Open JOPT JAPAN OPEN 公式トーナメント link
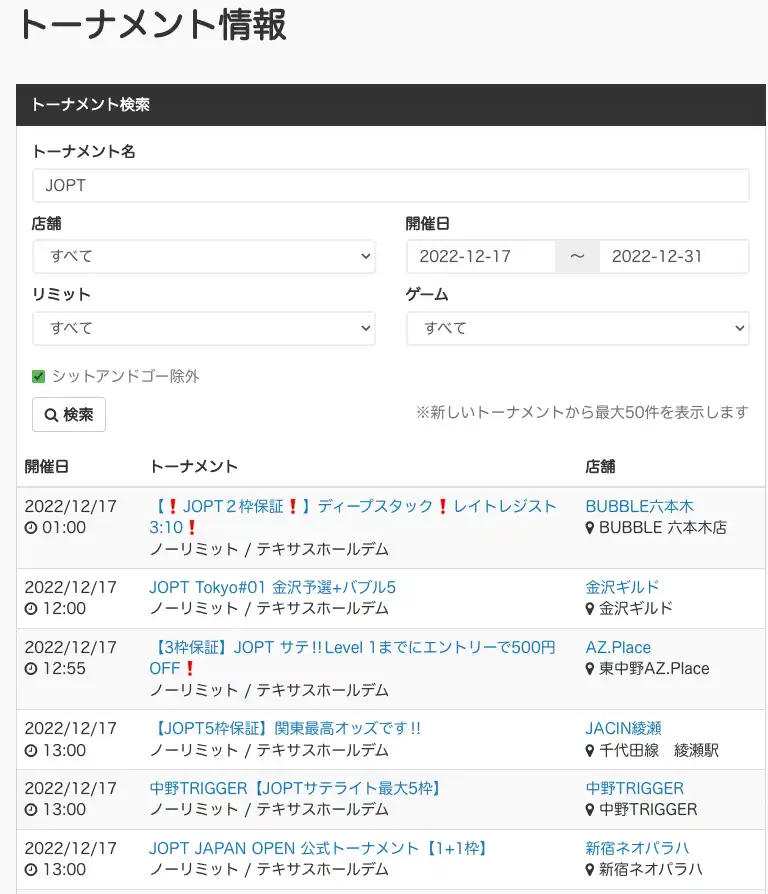The height and width of the screenshot is (894, 768). pyautogui.click(x=318, y=848)
